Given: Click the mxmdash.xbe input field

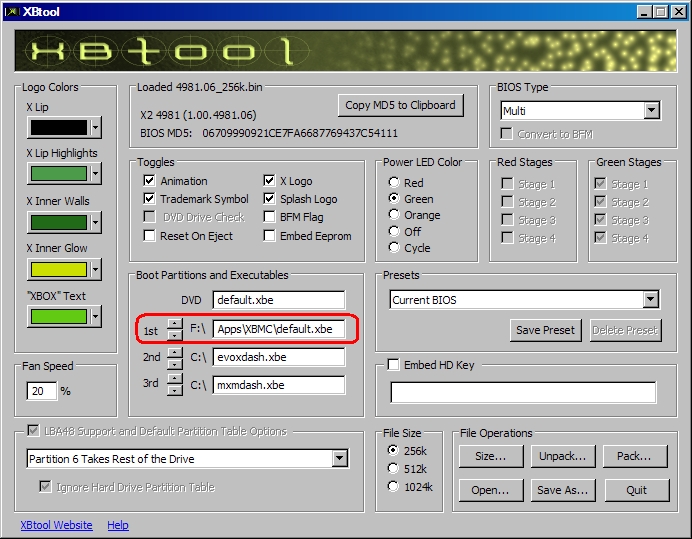Looking at the screenshot, I should tap(279, 385).
